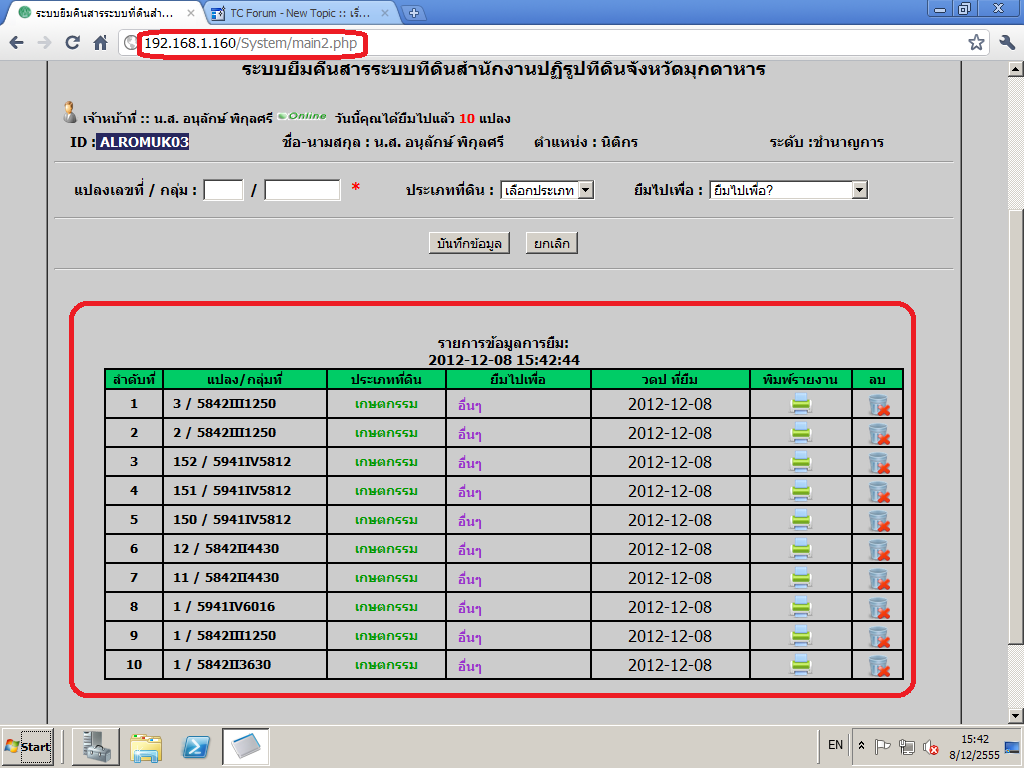Print report for row 11 / 5842II4430
Screen dimensions: 1024x768
pyautogui.click(x=801, y=578)
